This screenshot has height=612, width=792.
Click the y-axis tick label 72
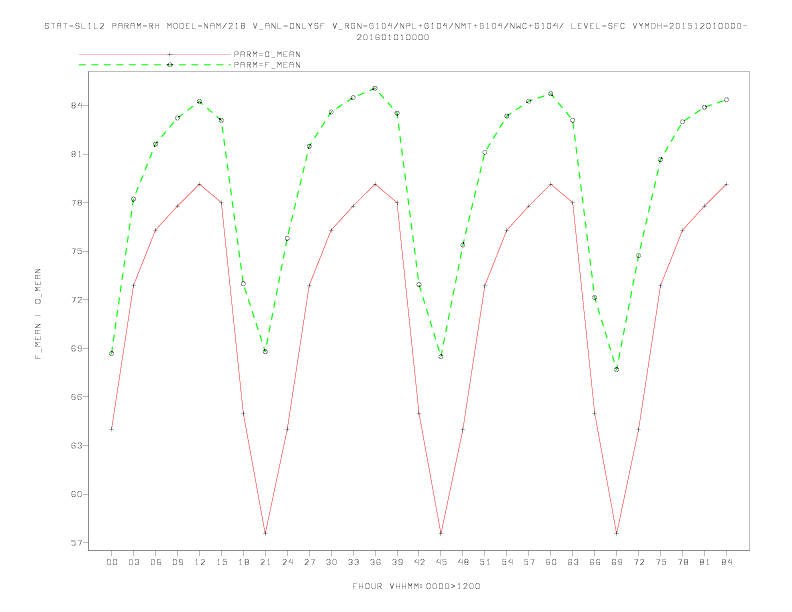click(x=76, y=299)
